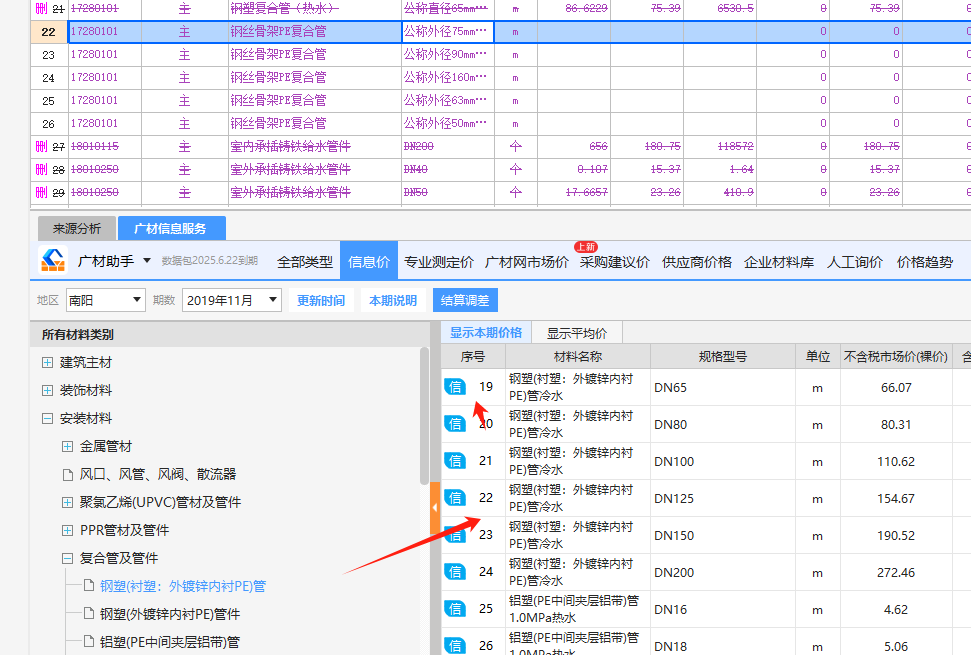Click the 信 badge for DN18 row

click(455, 646)
